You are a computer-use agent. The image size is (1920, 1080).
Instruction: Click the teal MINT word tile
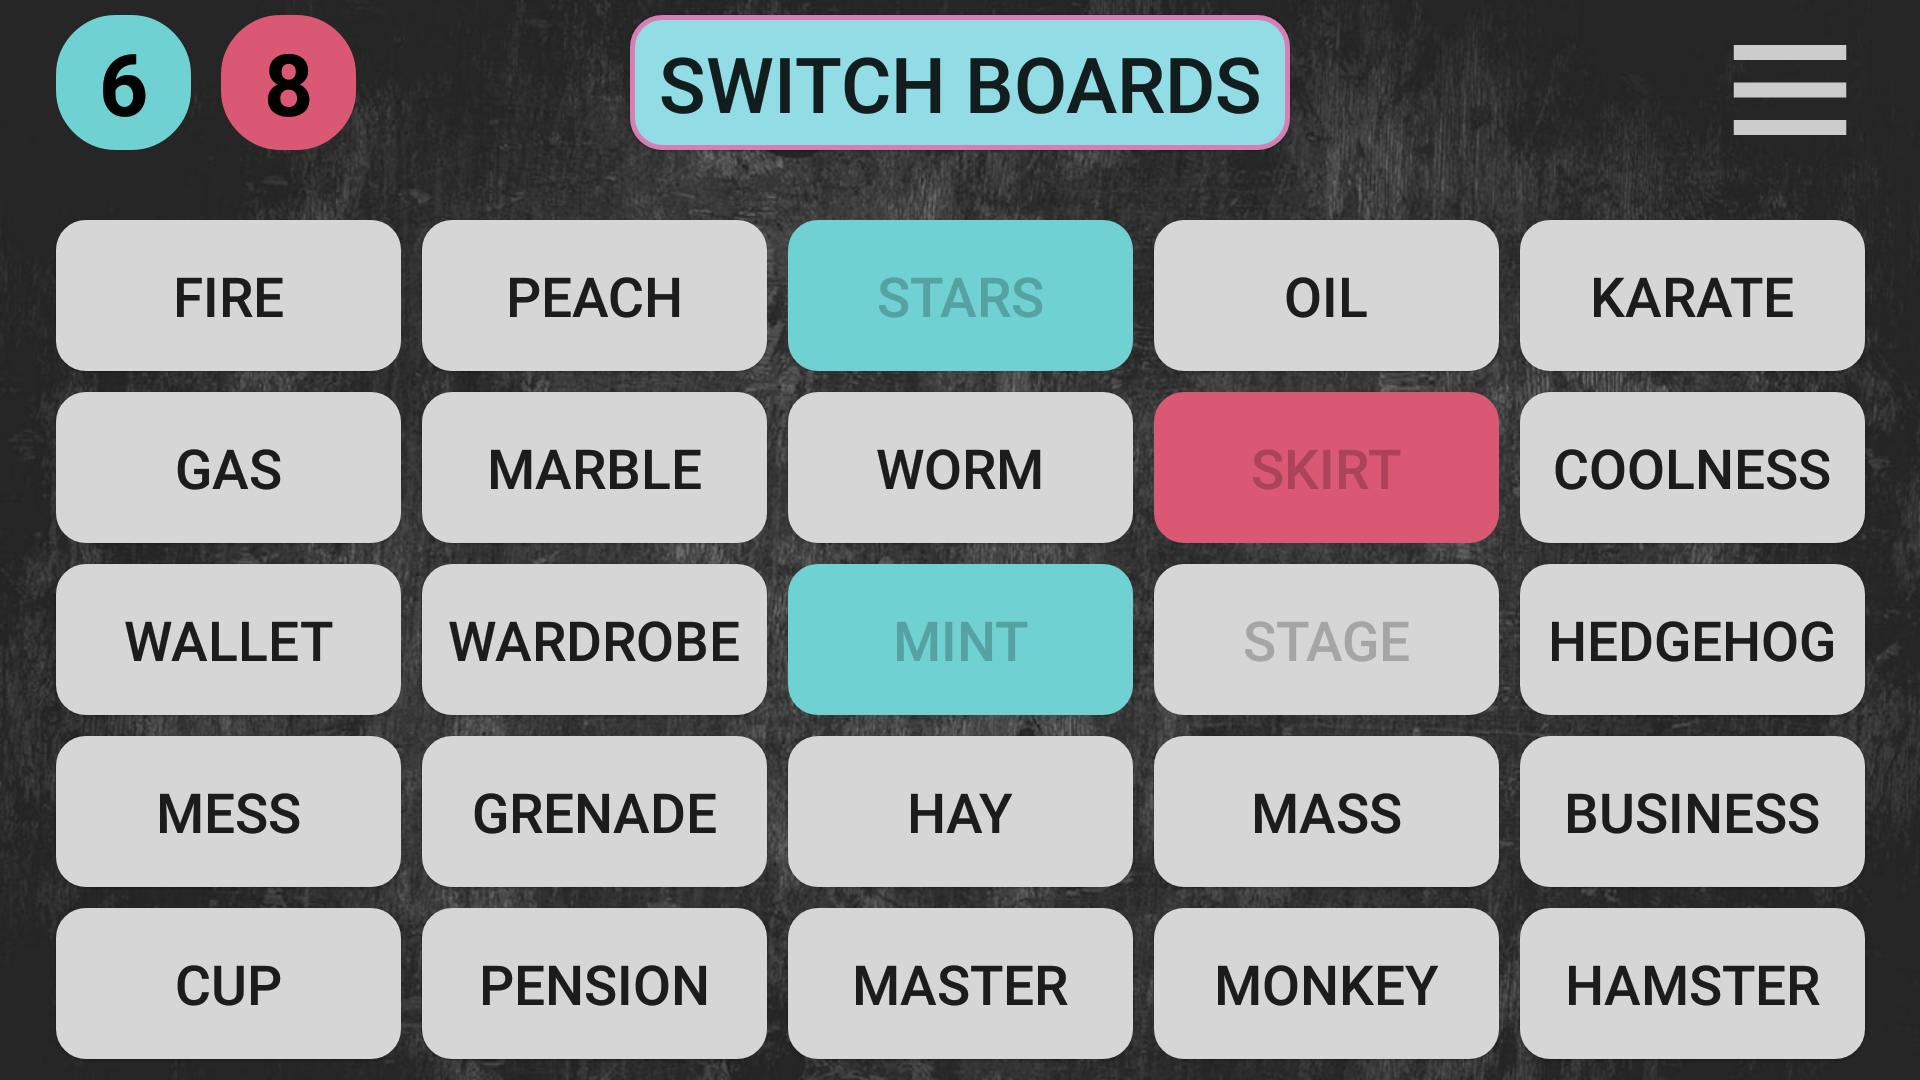960,640
